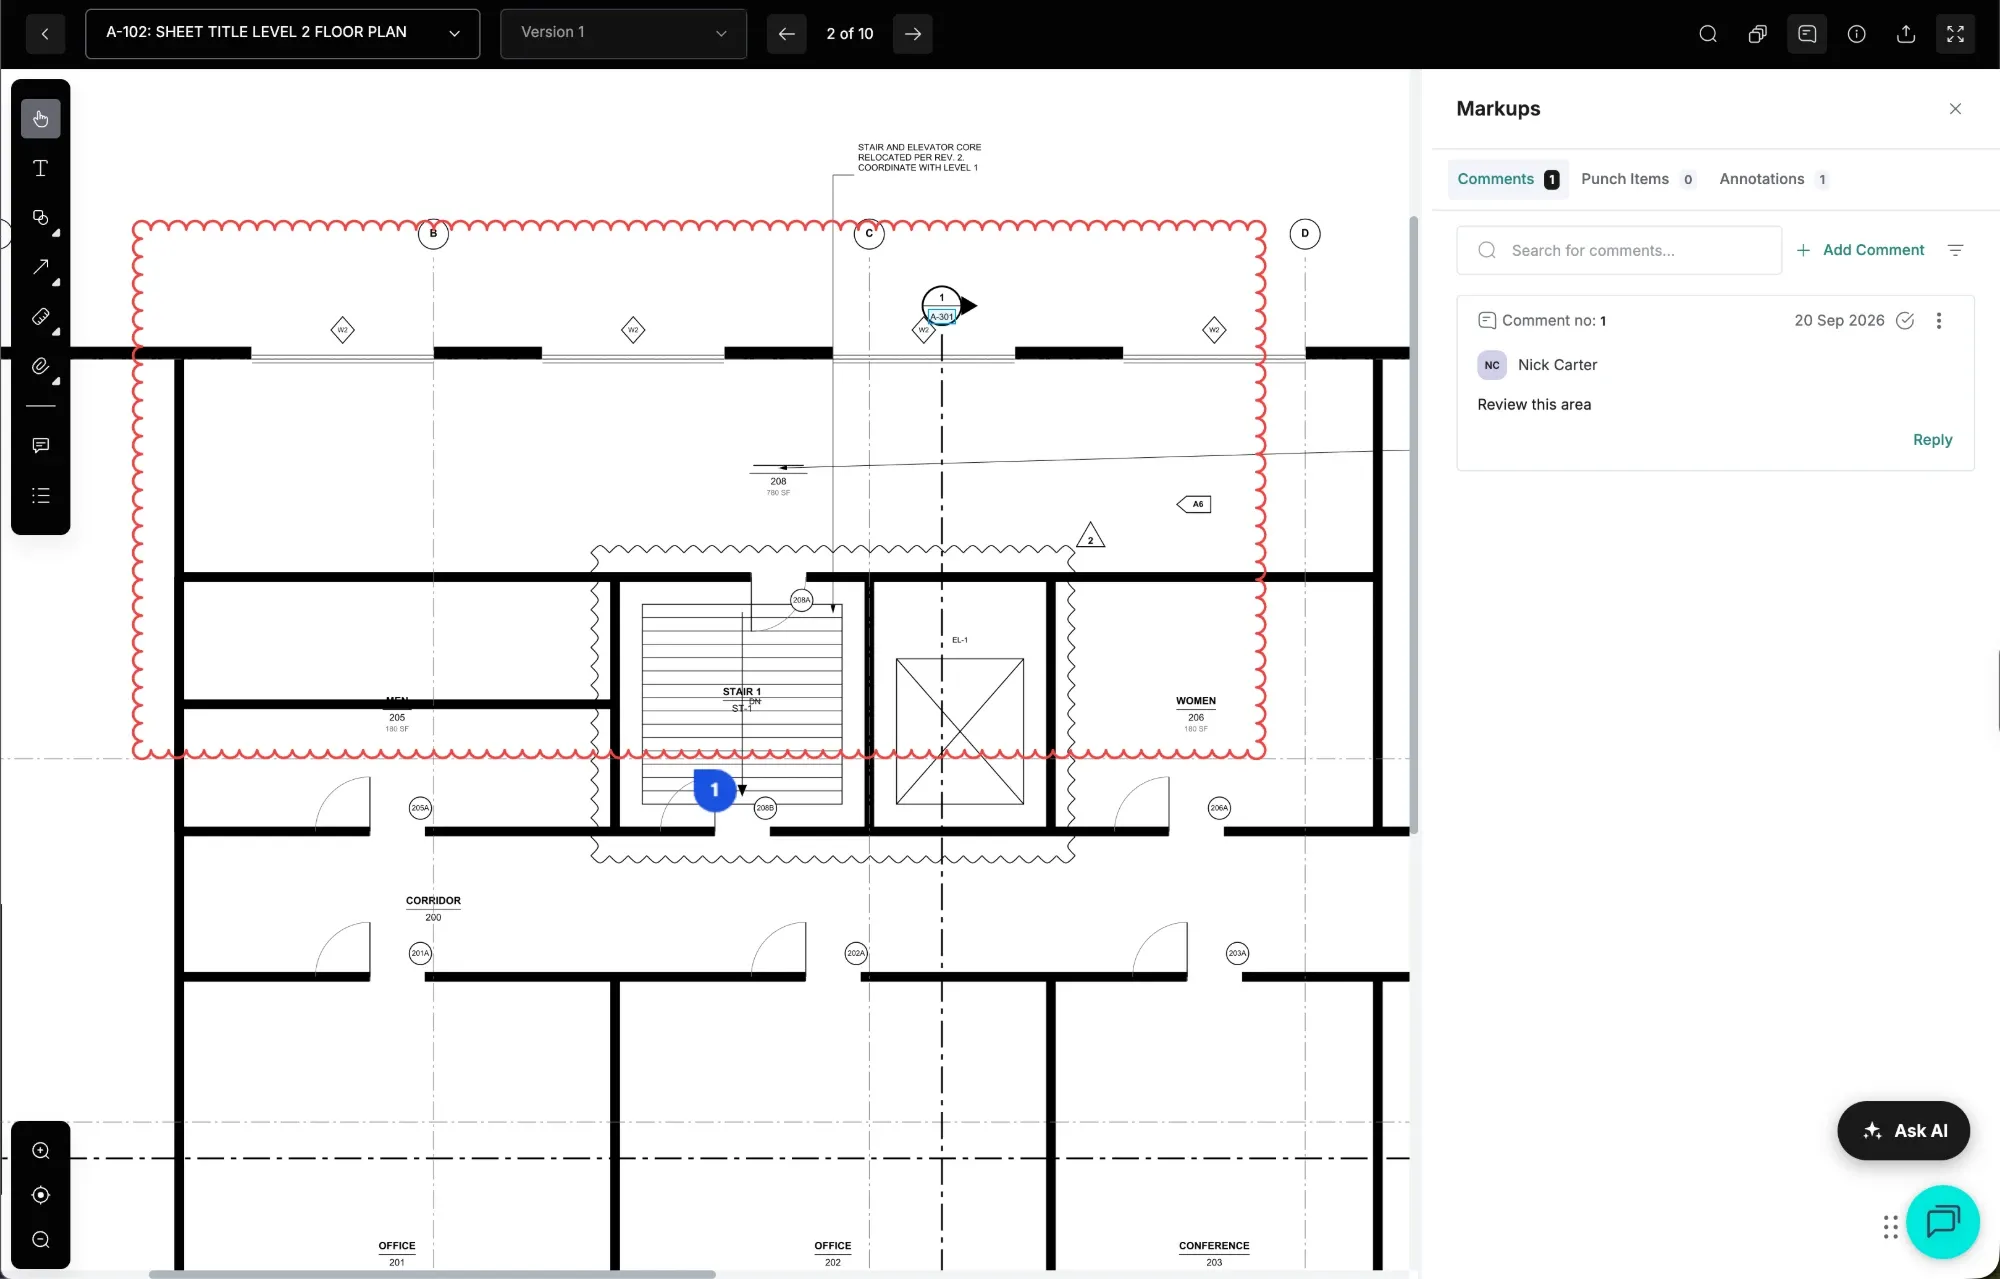Go back with the top-left chevron
Image resolution: width=2000 pixels, height=1279 pixels.
coord(45,34)
